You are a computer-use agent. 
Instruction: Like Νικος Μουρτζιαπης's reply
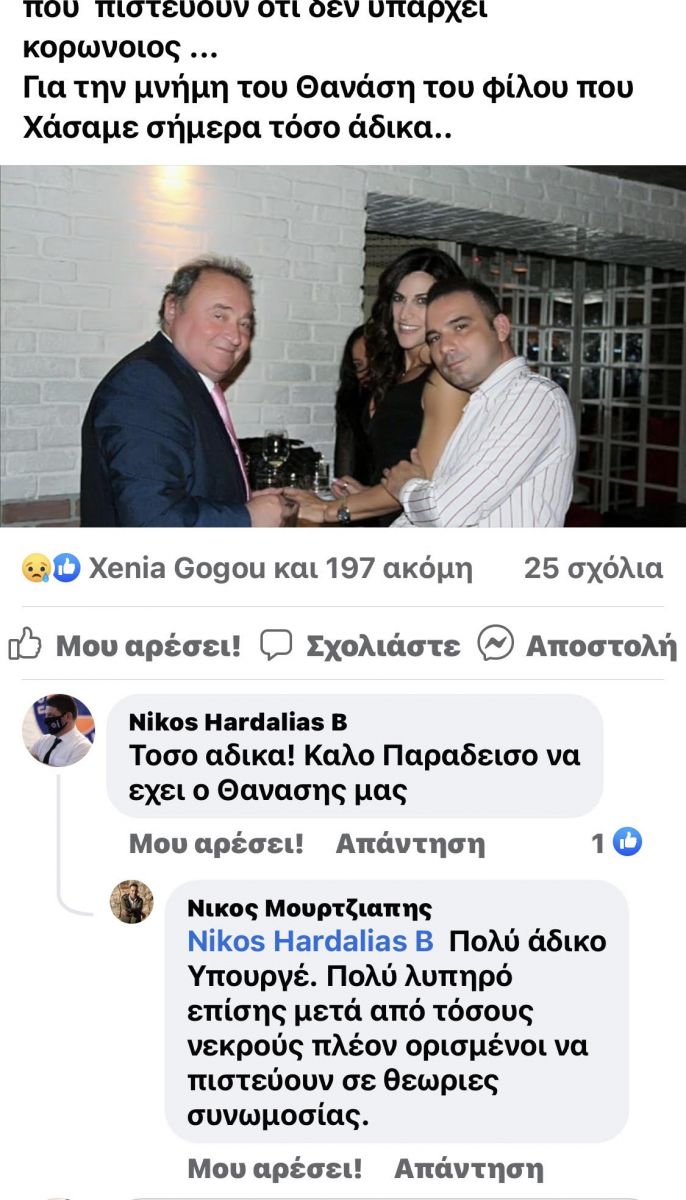pos(275,1168)
